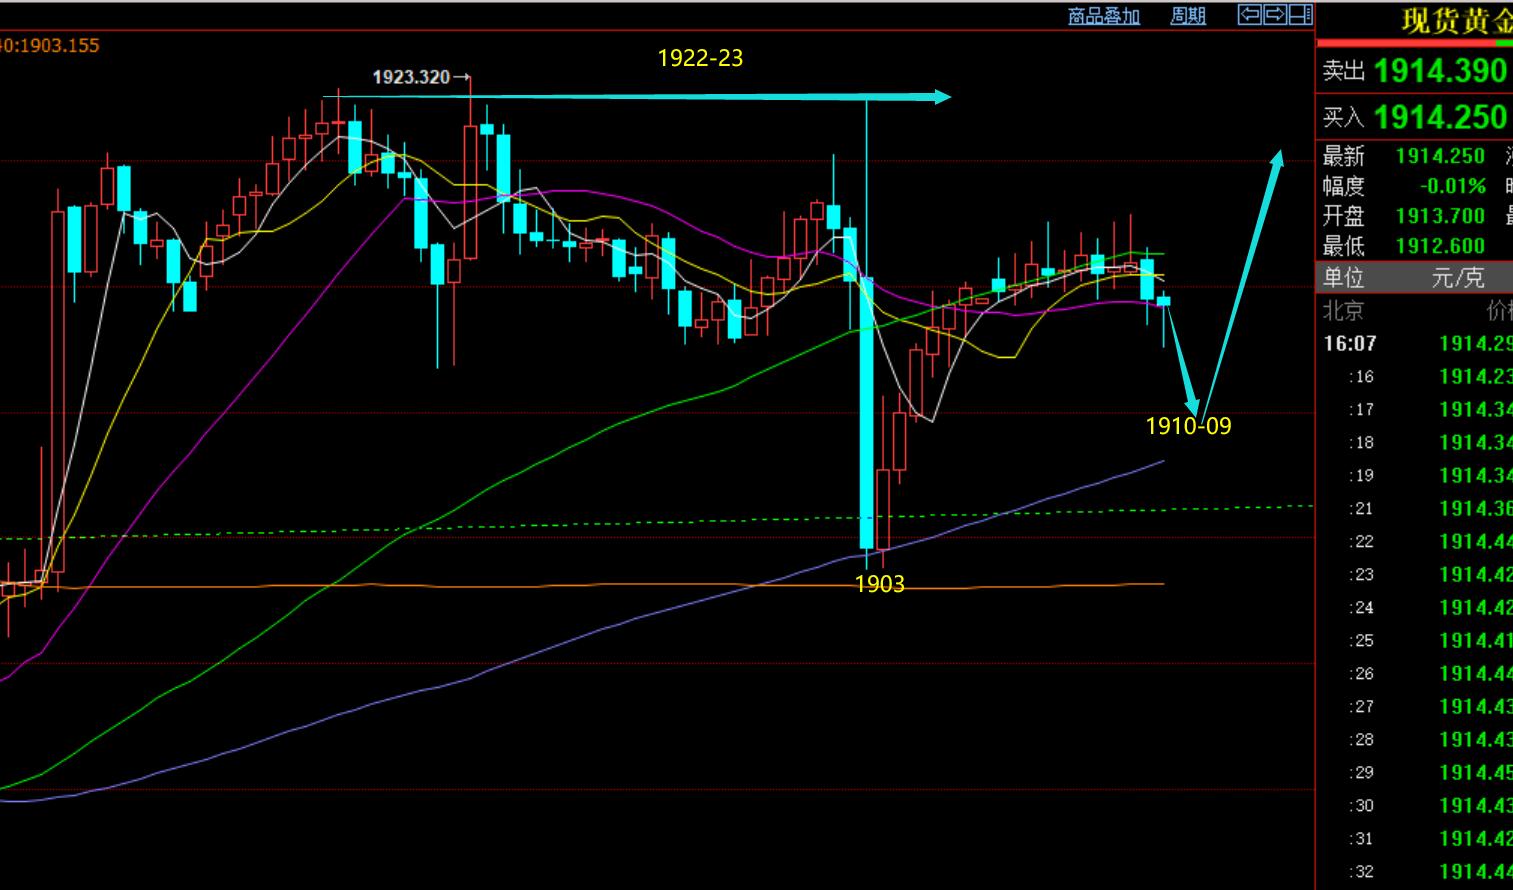
Task: Click the left arrow navigation icon
Action: (x=1249, y=14)
